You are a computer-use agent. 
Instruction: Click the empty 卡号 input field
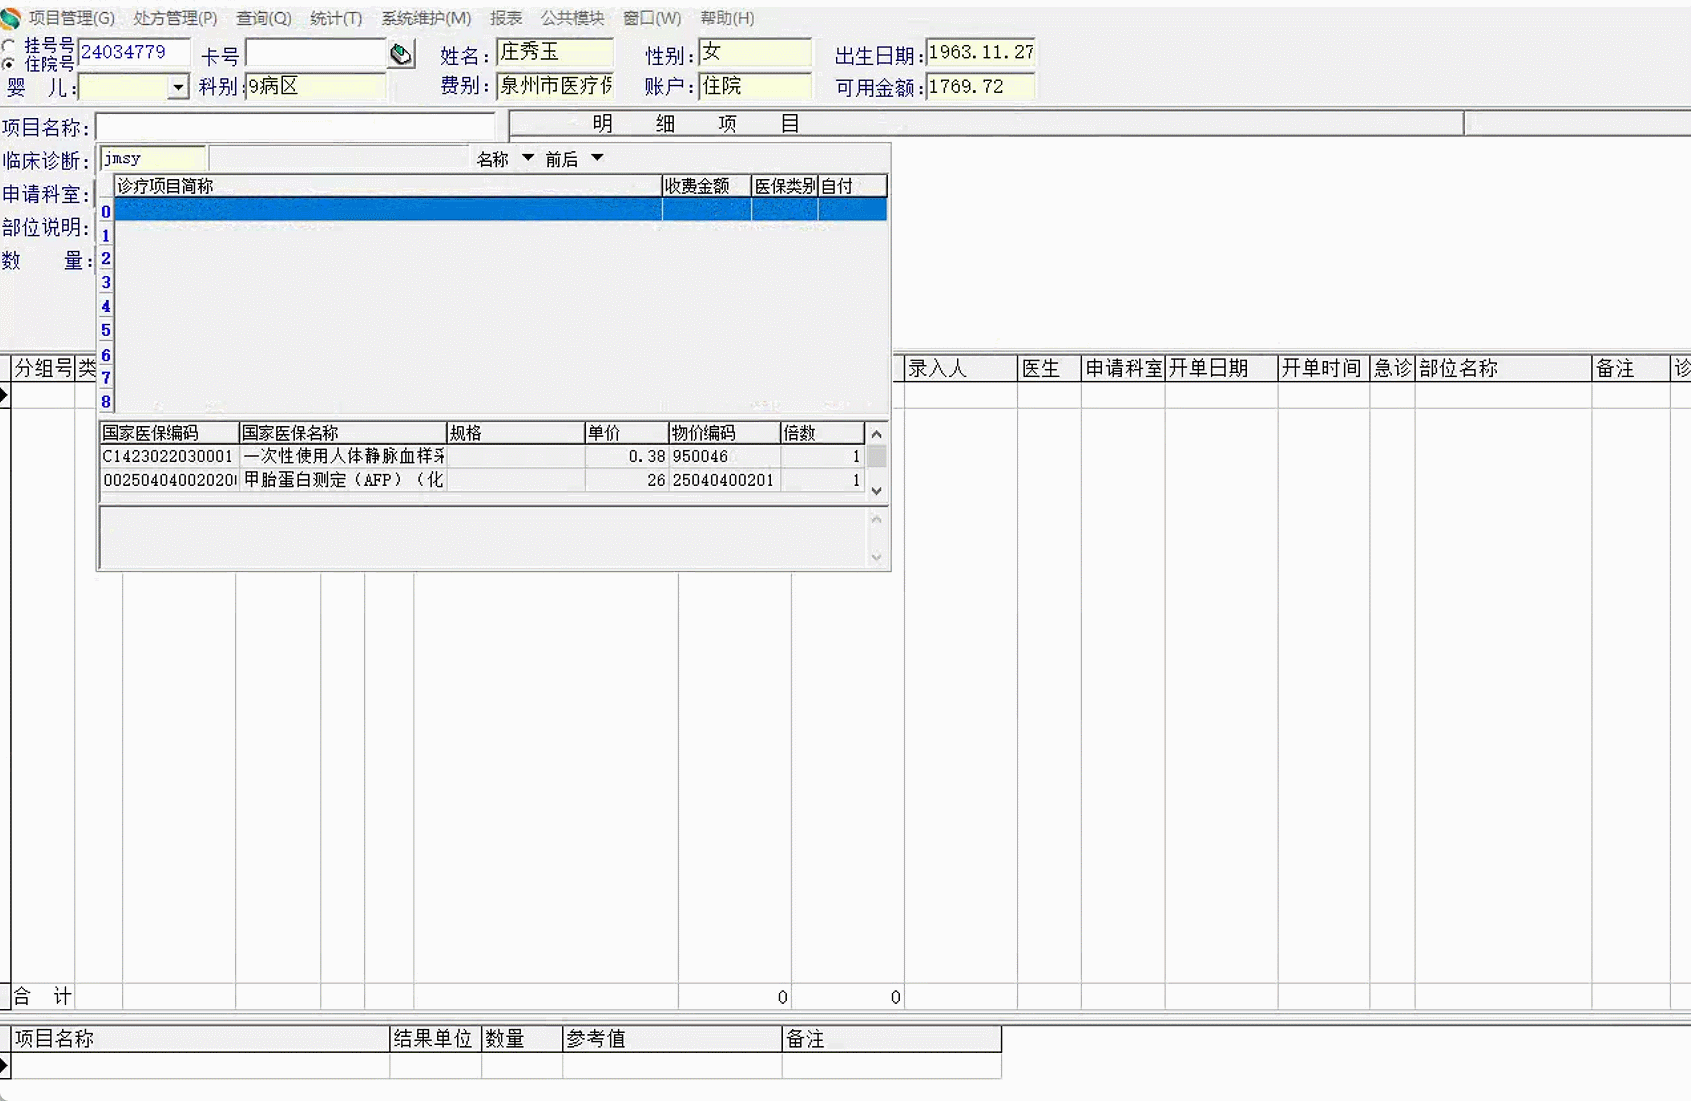point(316,53)
